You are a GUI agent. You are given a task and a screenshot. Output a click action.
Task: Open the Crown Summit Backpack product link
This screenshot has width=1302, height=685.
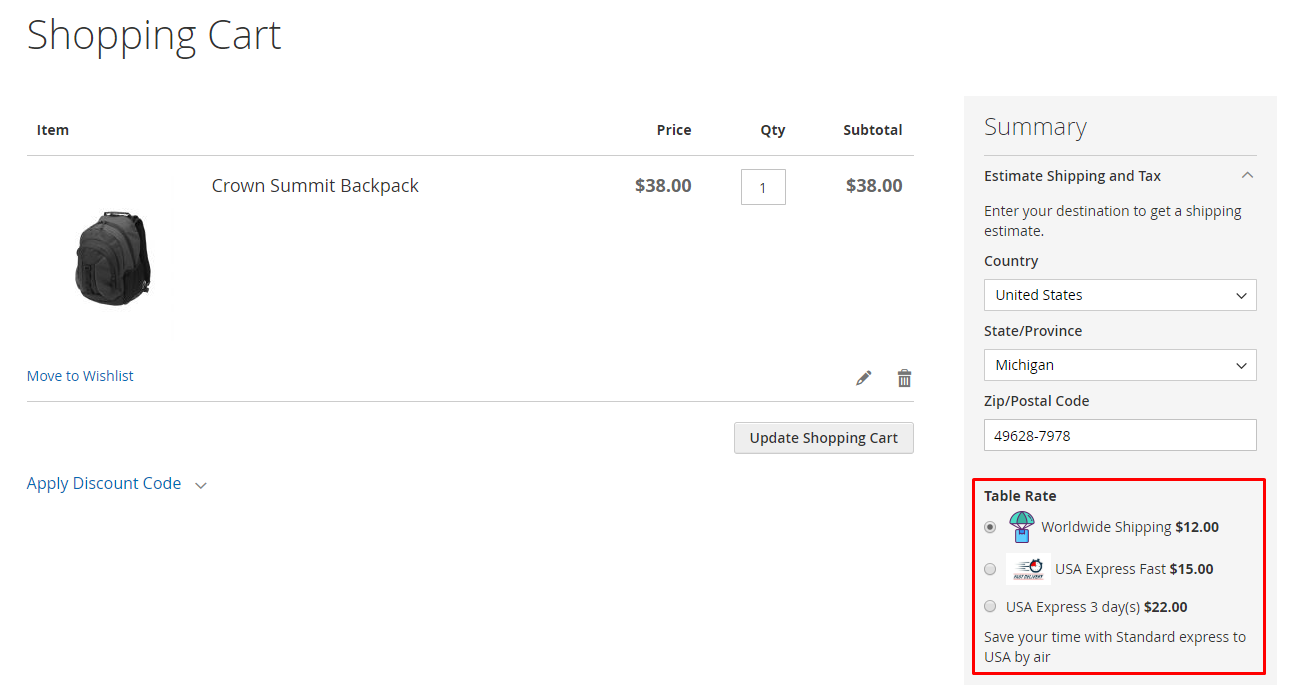tap(315, 186)
